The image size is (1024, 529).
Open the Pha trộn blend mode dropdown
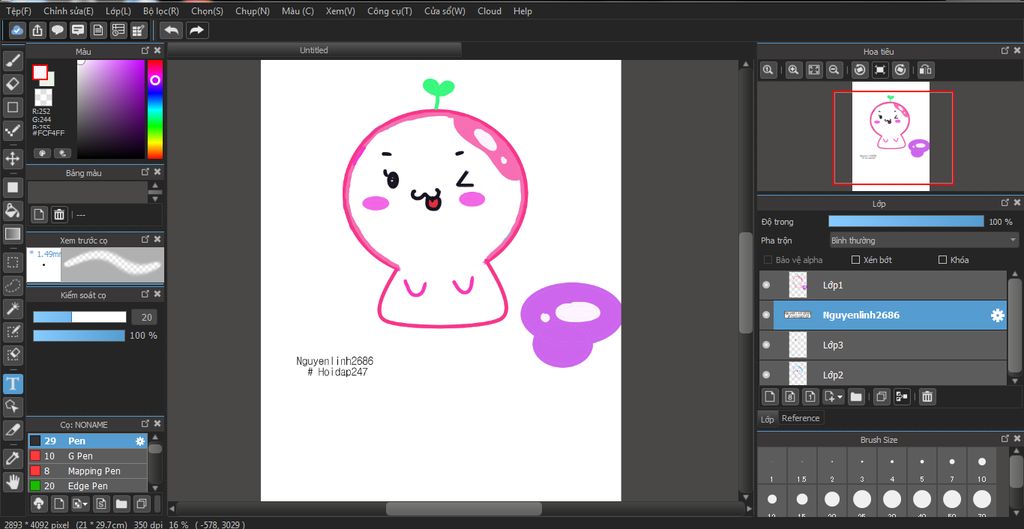click(x=923, y=240)
